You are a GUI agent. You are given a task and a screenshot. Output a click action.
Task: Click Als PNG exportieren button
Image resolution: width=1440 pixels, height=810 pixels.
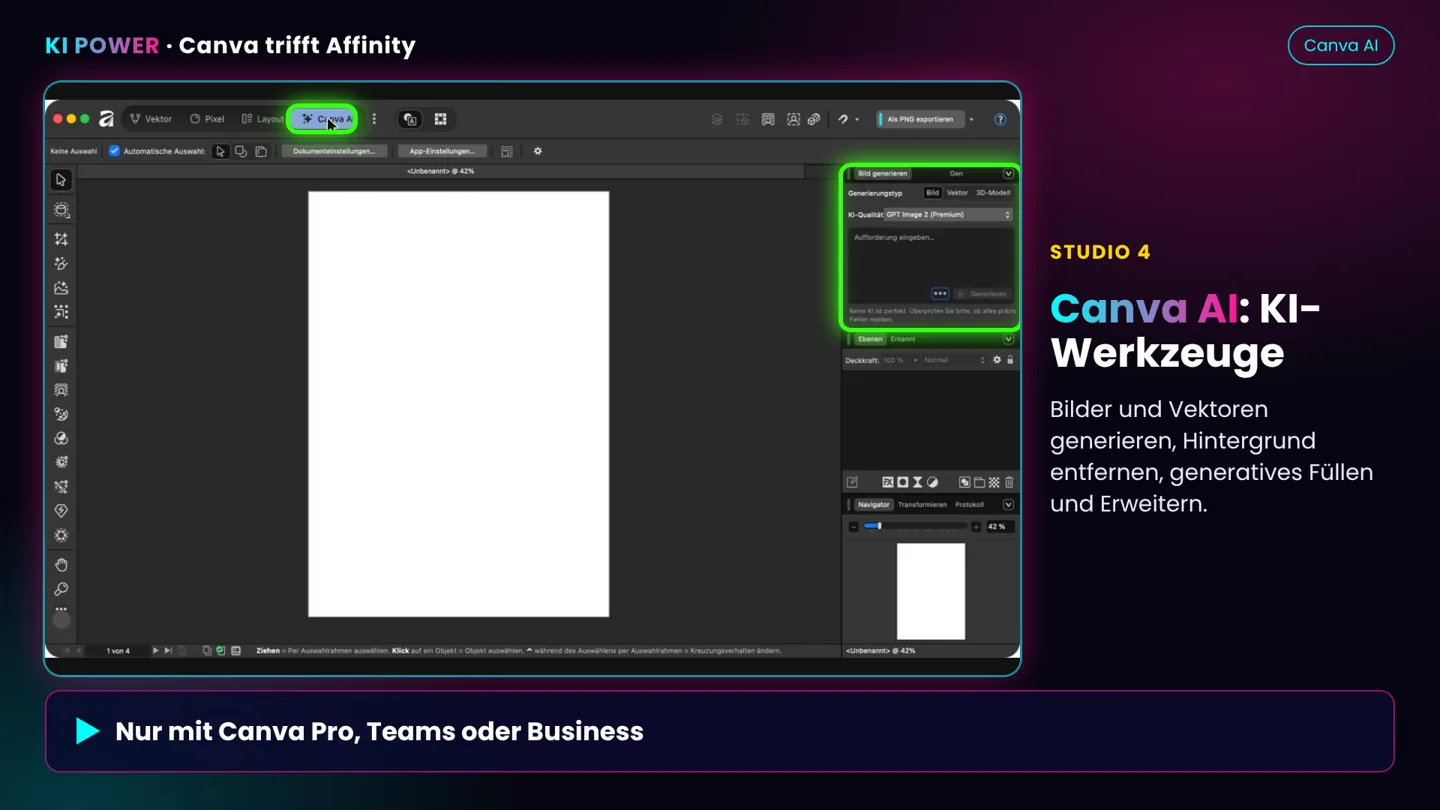tap(920, 119)
